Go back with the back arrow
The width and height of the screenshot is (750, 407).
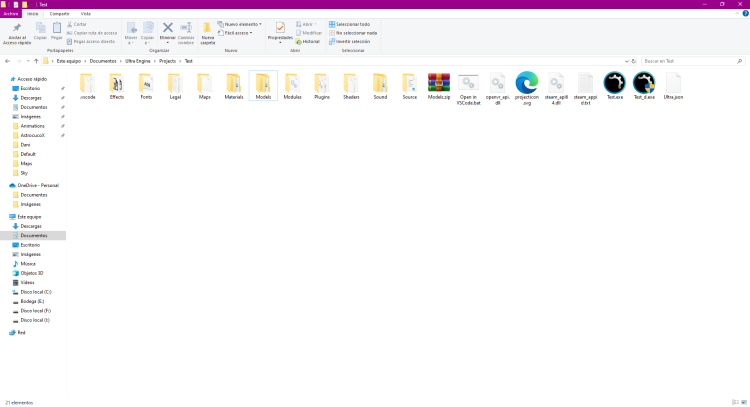(7, 61)
